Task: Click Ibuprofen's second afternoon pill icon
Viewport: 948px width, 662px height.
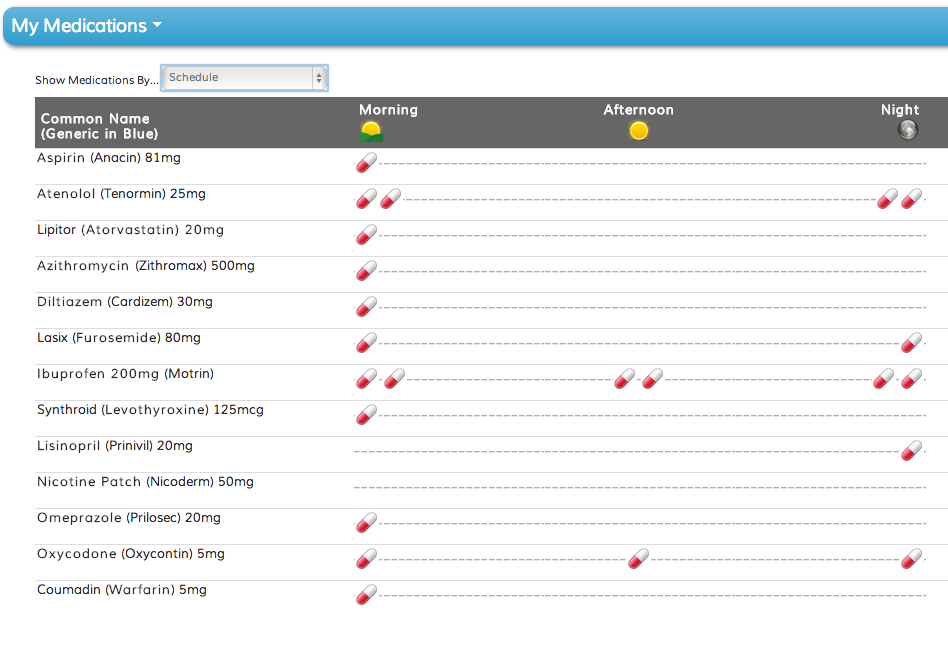Action: (x=653, y=378)
